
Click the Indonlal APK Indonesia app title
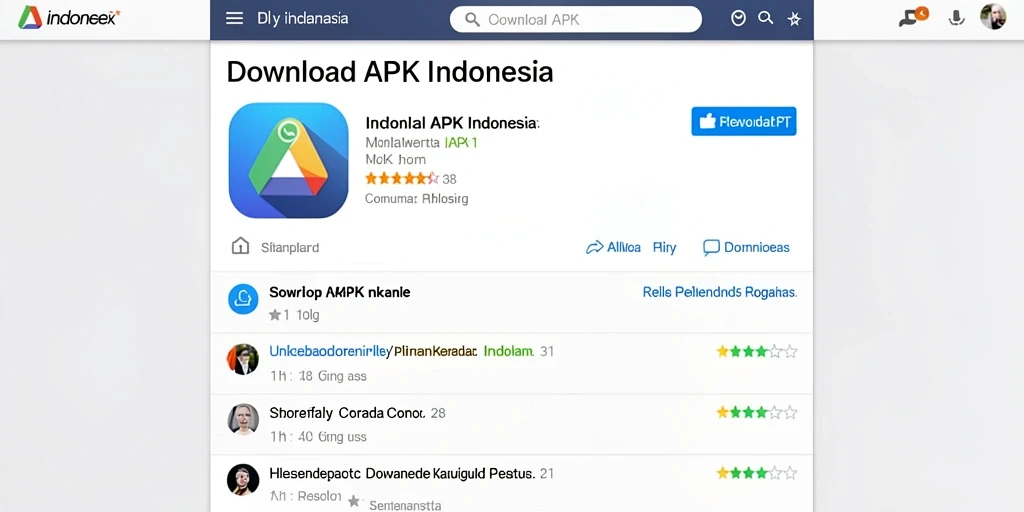point(452,123)
